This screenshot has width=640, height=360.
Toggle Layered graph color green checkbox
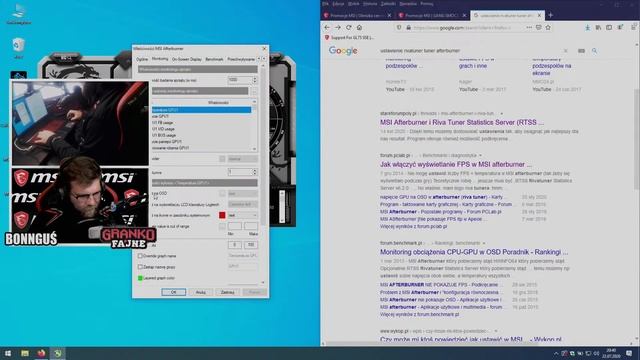[x=140, y=278]
